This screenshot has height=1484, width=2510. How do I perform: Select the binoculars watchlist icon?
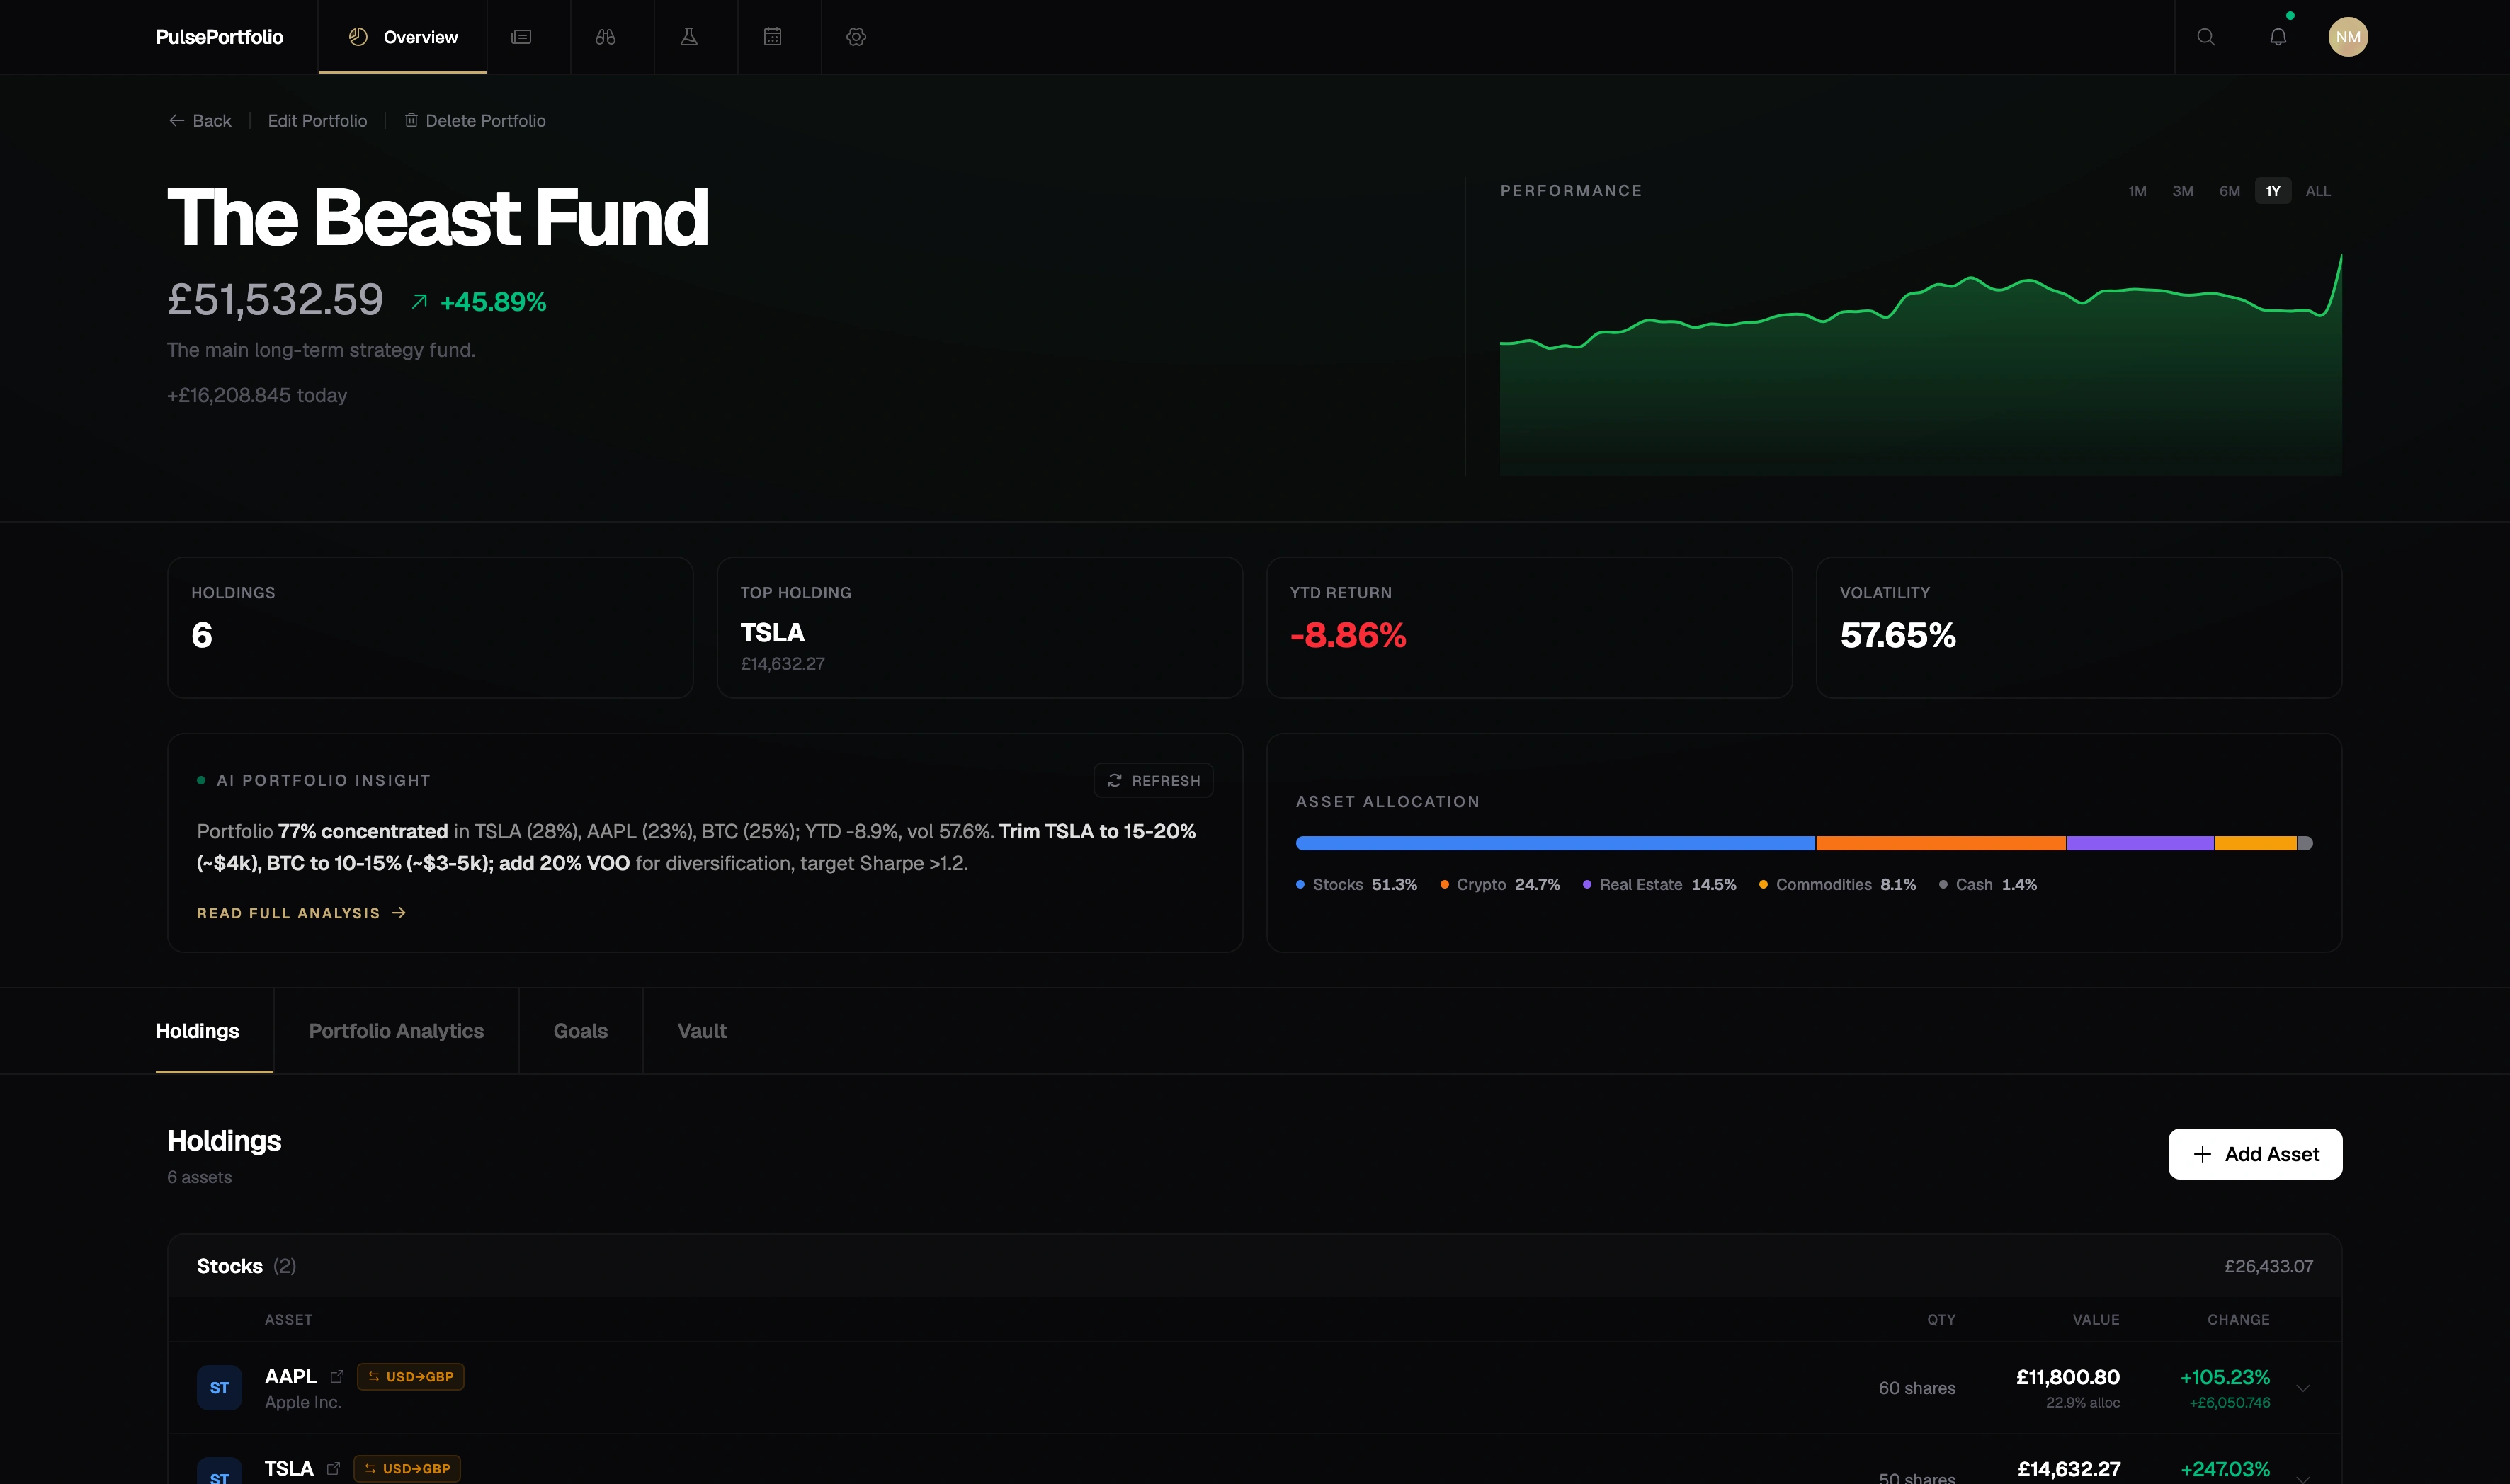pos(605,37)
